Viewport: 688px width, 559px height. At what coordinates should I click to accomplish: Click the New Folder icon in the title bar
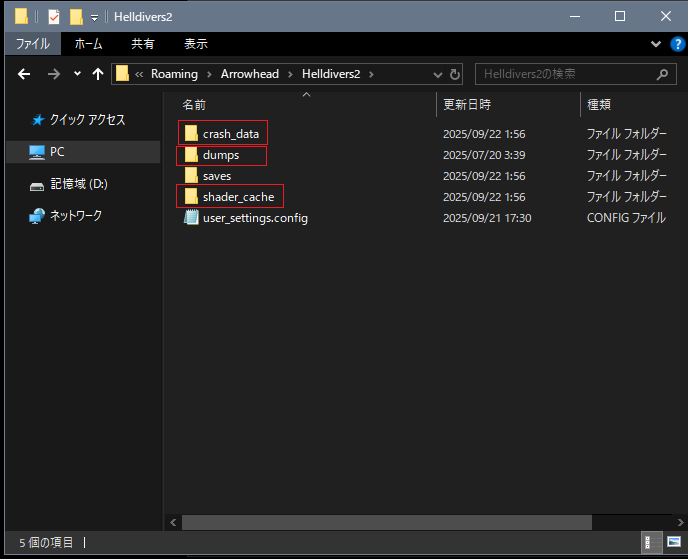click(76, 17)
